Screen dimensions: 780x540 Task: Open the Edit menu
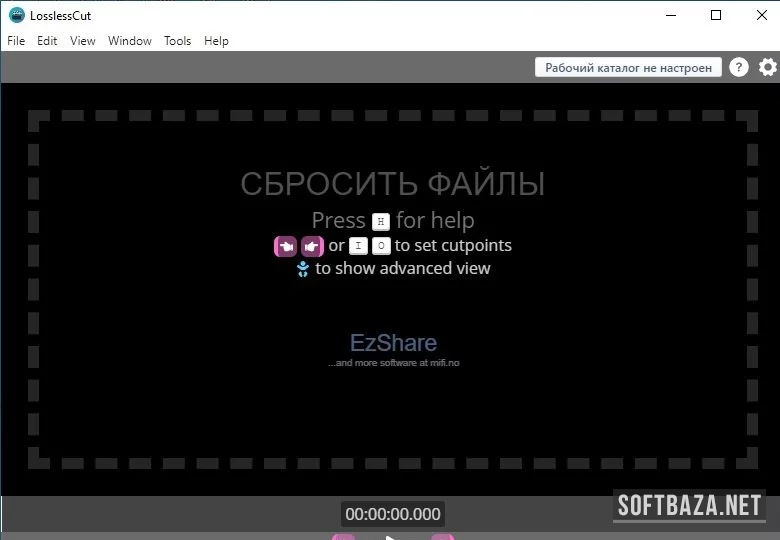(47, 41)
